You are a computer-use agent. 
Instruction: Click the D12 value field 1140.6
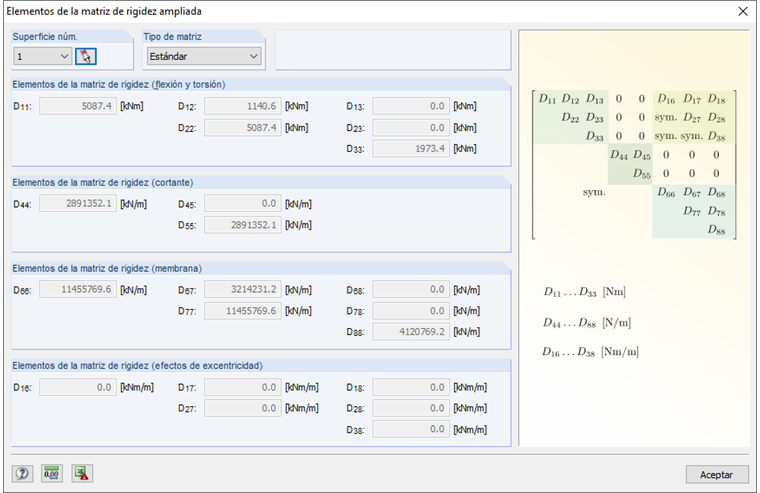tap(243, 106)
